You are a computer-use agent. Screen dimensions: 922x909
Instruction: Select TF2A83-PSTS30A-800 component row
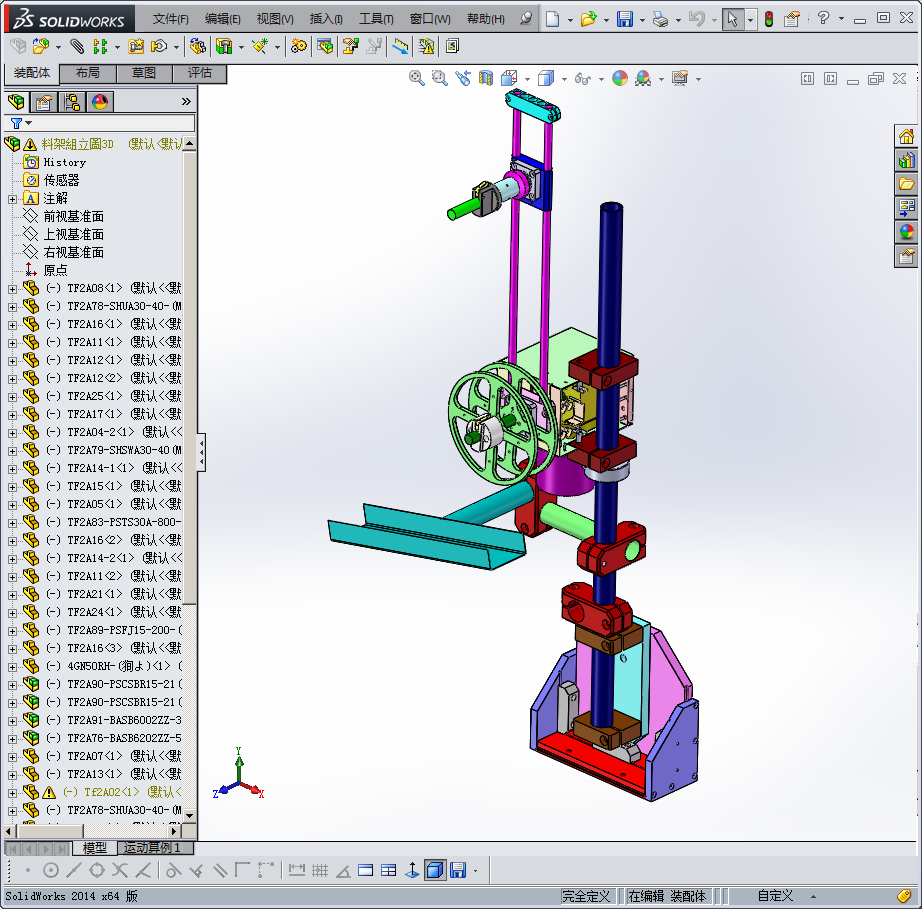click(102, 522)
